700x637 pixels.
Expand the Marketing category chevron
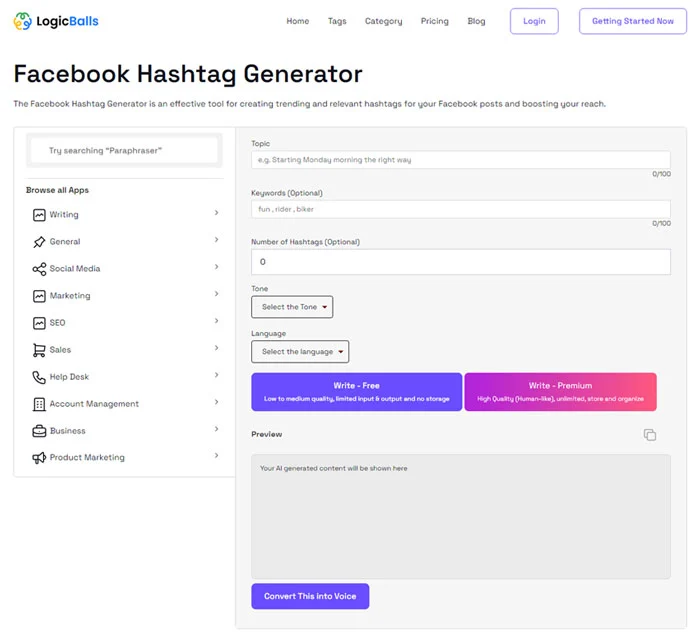click(x=217, y=294)
